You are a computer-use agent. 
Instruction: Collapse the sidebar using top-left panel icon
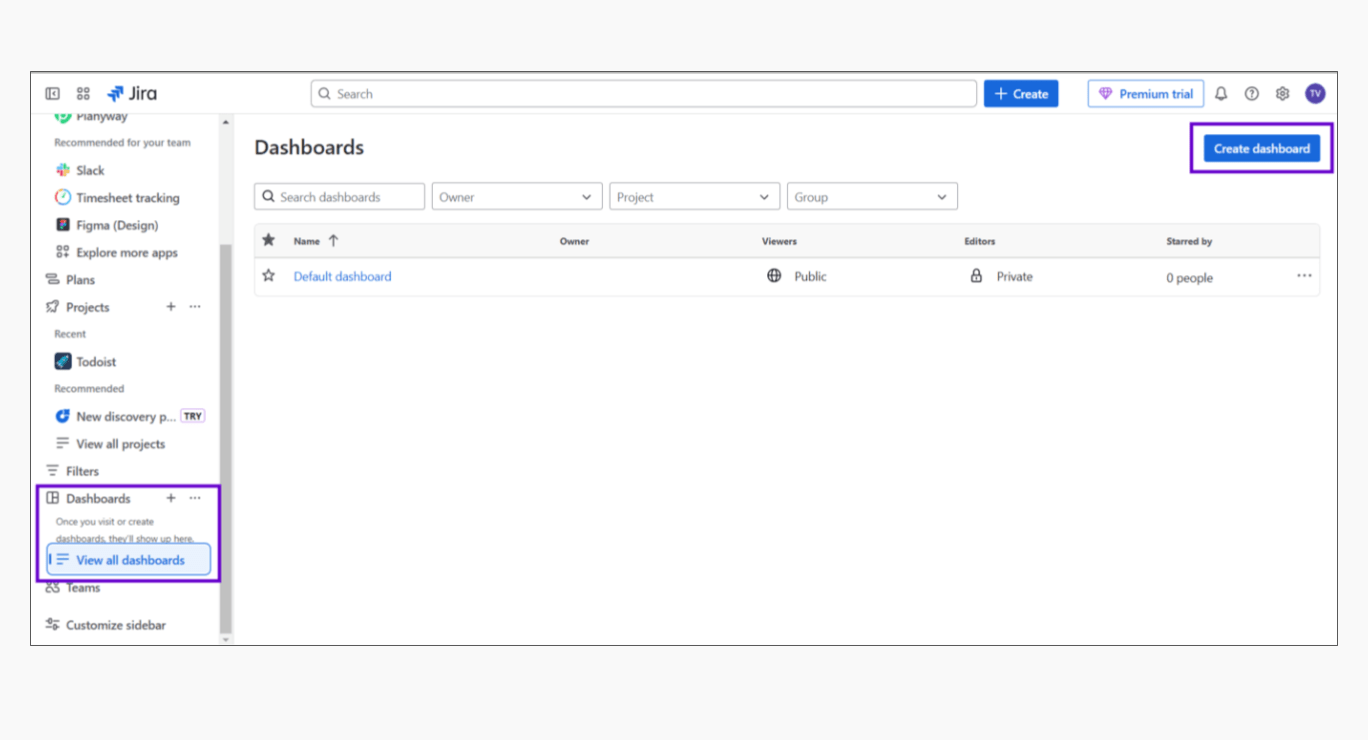pyautogui.click(x=52, y=94)
